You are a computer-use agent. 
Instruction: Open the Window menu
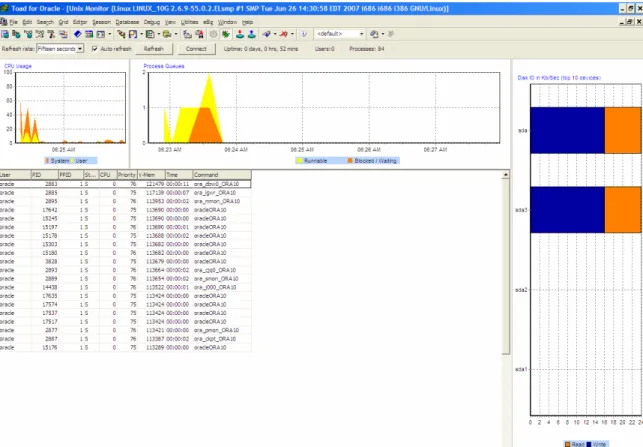click(228, 22)
